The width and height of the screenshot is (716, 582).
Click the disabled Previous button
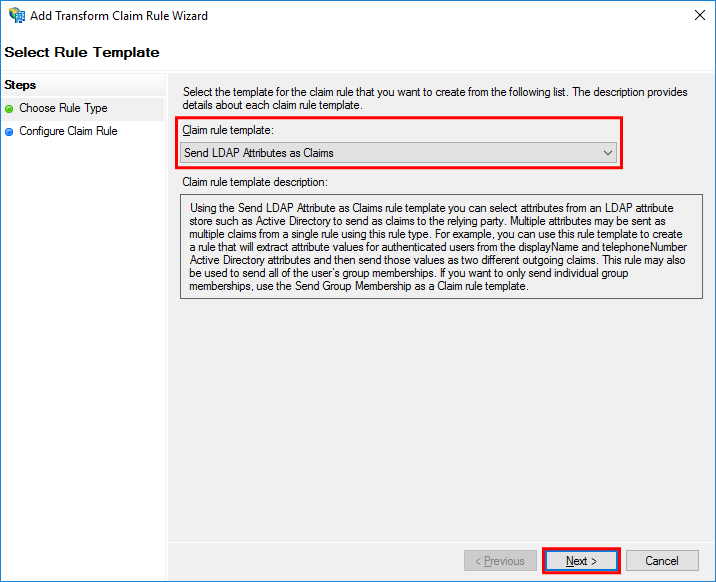pos(500,561)
